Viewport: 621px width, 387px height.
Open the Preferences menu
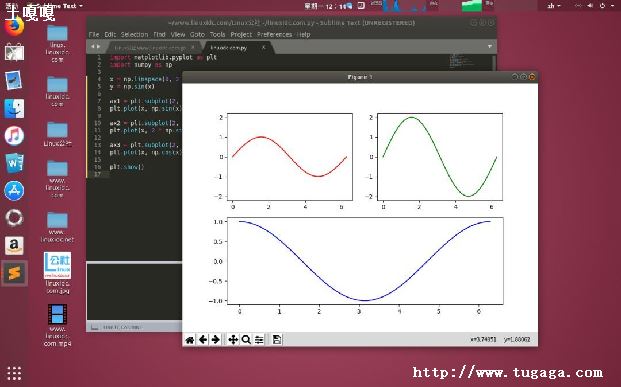[x=274, y=34]
